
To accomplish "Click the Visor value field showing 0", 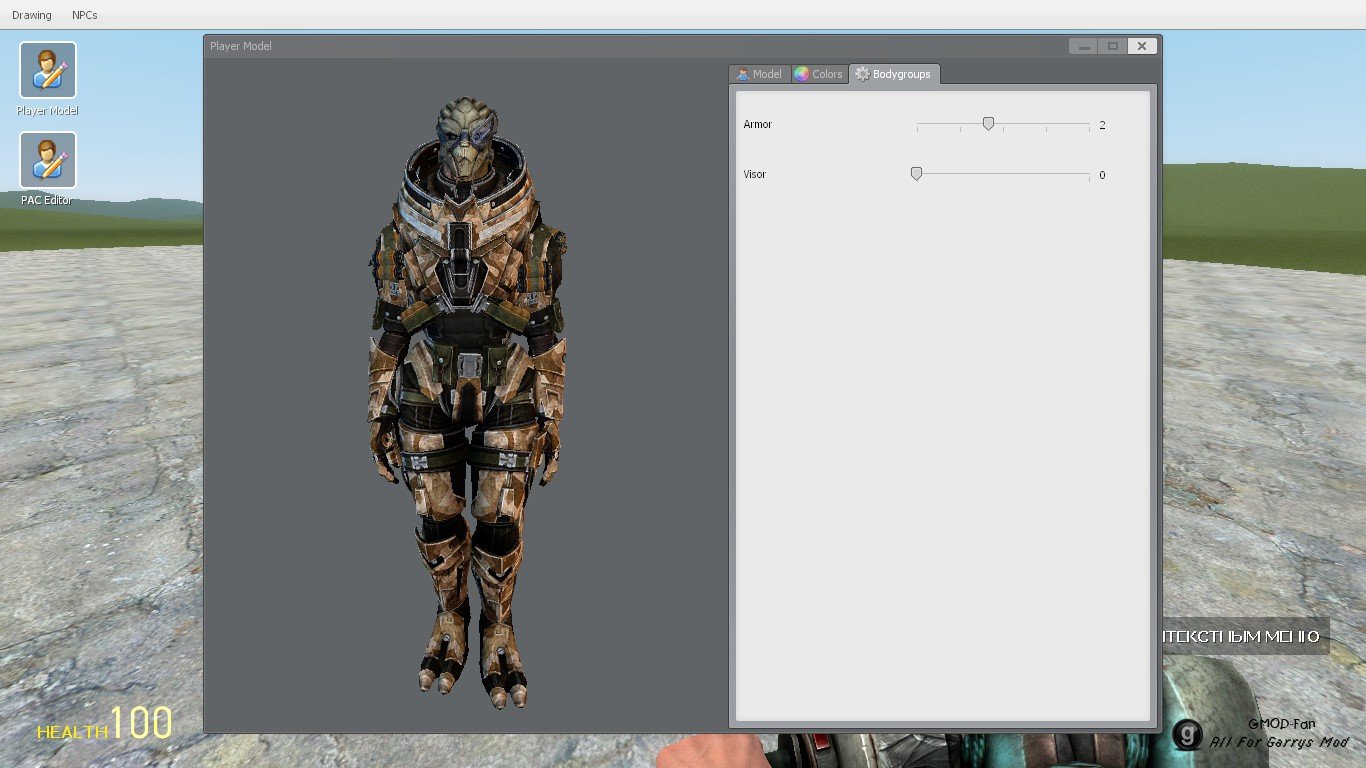I will pyautogui.click(x=1102, y=175).
